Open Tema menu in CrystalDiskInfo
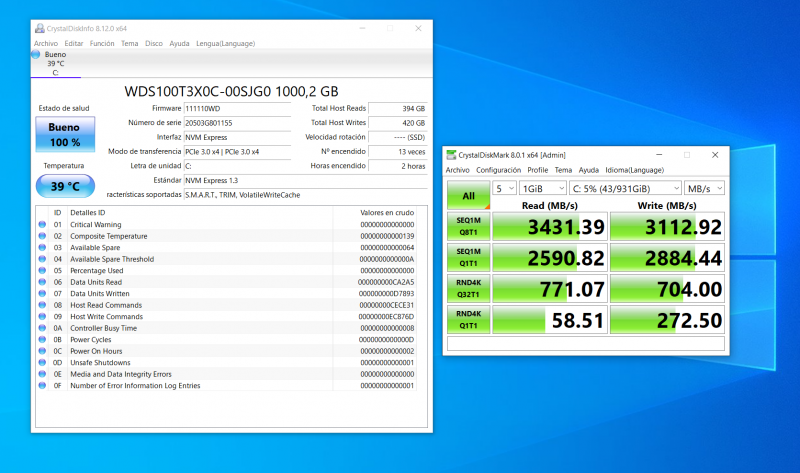This screenshot has height=473, width=800. (x=130, y=43)
